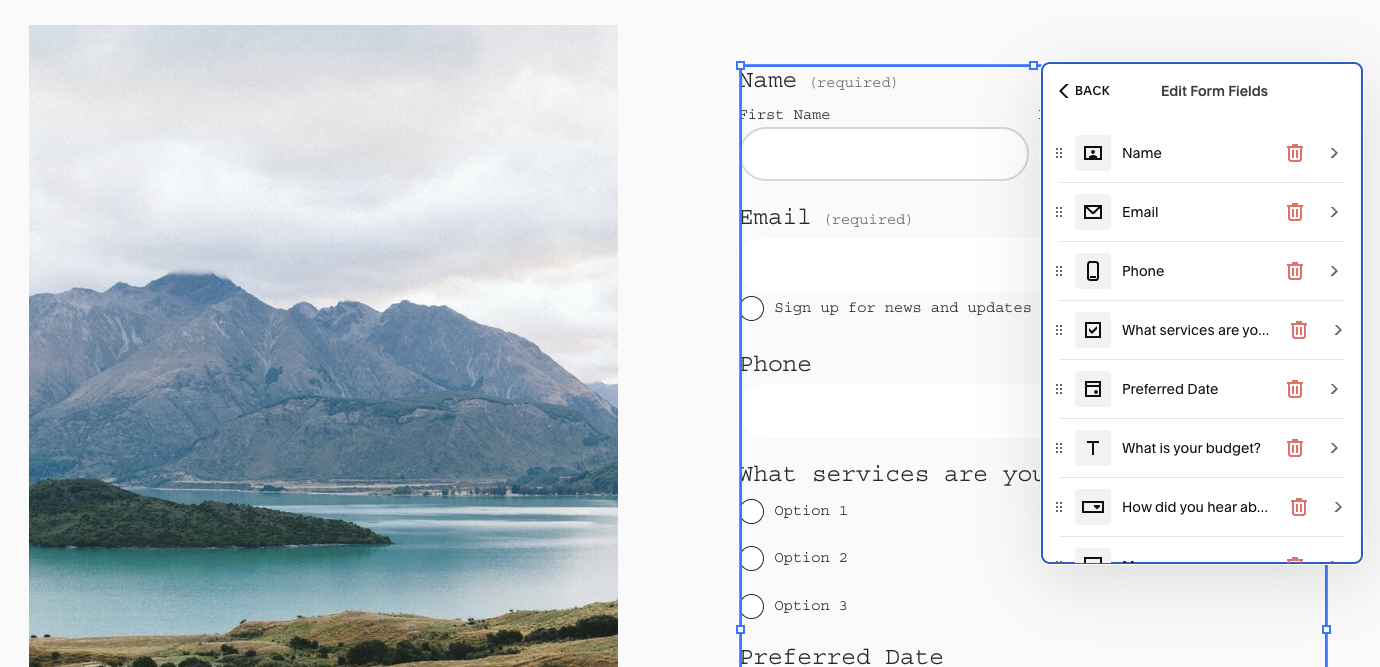Image resolution: width=1380 pixels, height=667 pixels.
Task: Click the Phone device icon
Action: point(1093,271)
